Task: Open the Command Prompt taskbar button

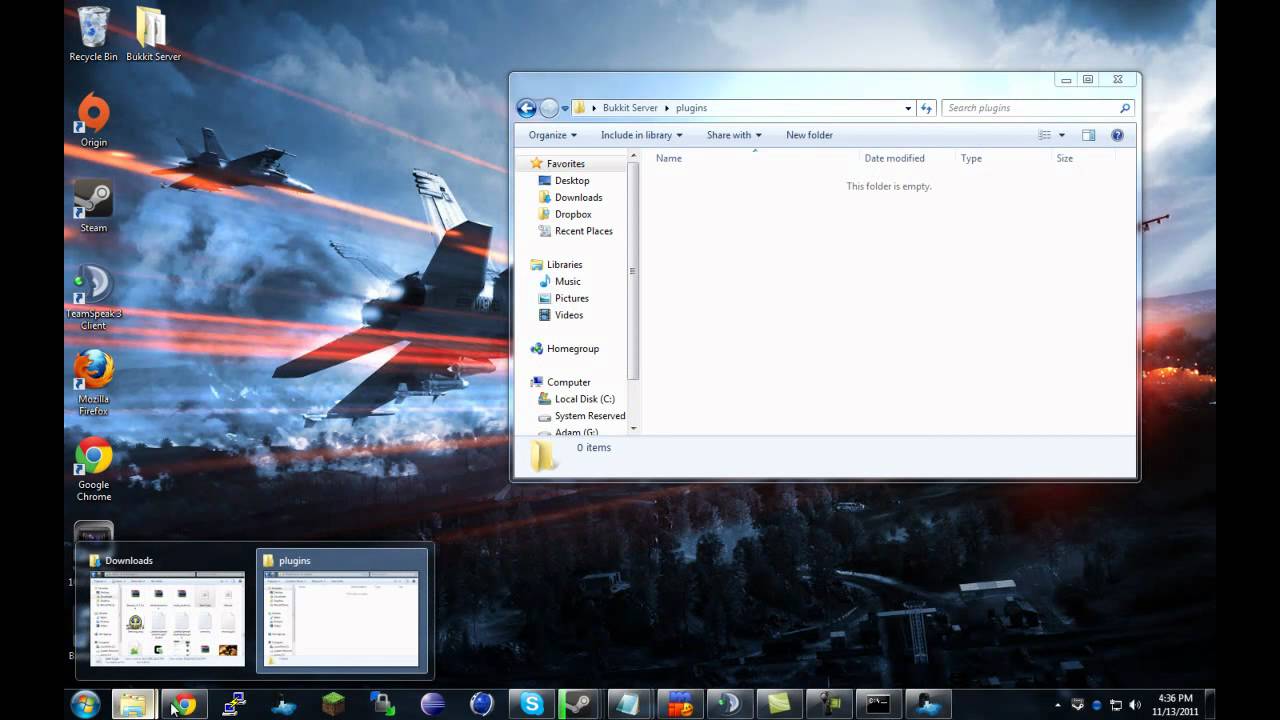Action: click(878, 704)
